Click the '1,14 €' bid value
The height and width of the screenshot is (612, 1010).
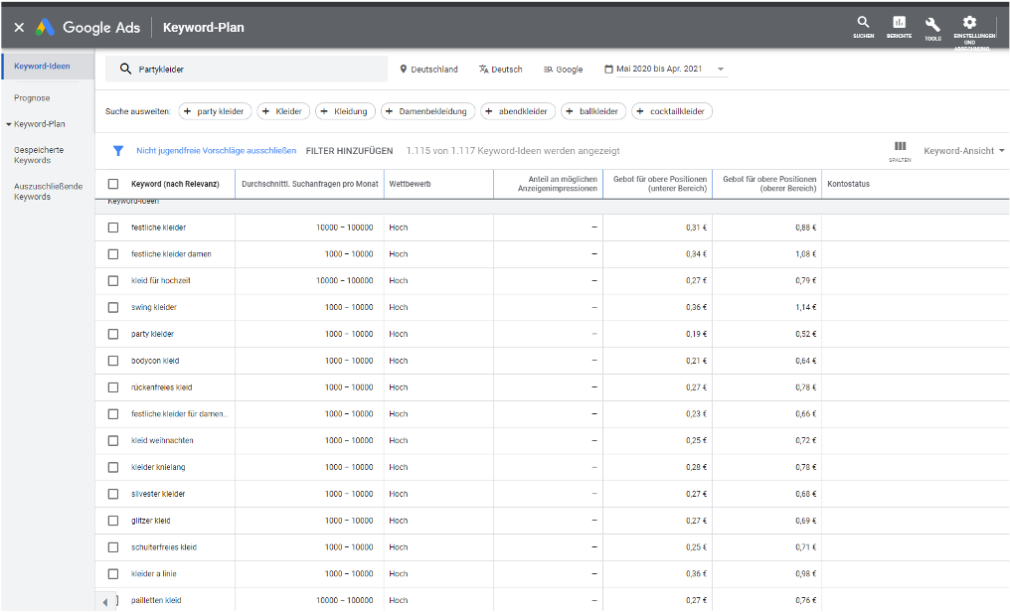(806, 307)
